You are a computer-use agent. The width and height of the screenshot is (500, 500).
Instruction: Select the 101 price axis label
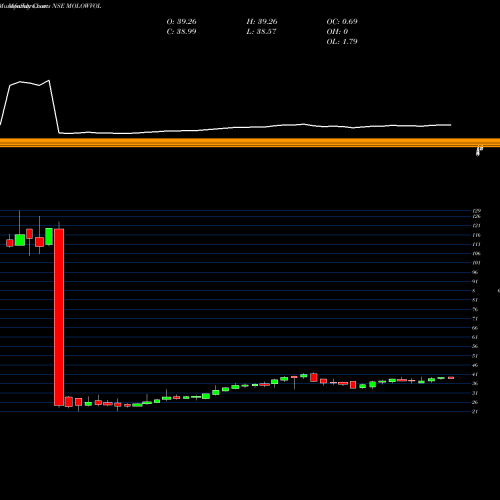(476, 263)
